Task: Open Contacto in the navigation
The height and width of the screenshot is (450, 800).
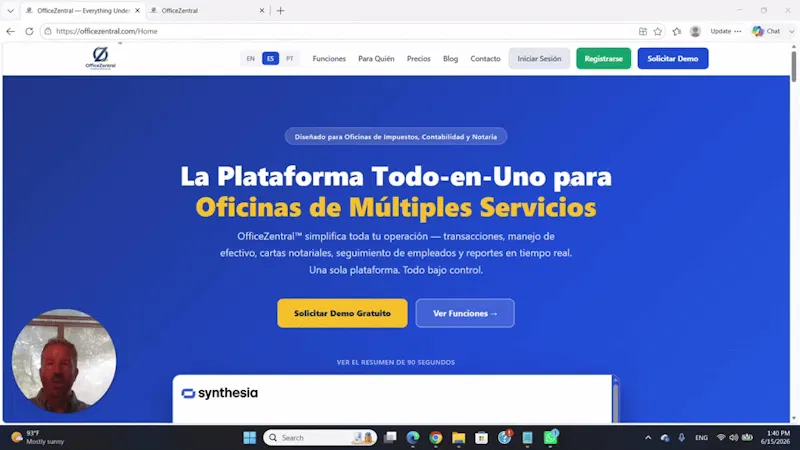Action: click(485, 59)
